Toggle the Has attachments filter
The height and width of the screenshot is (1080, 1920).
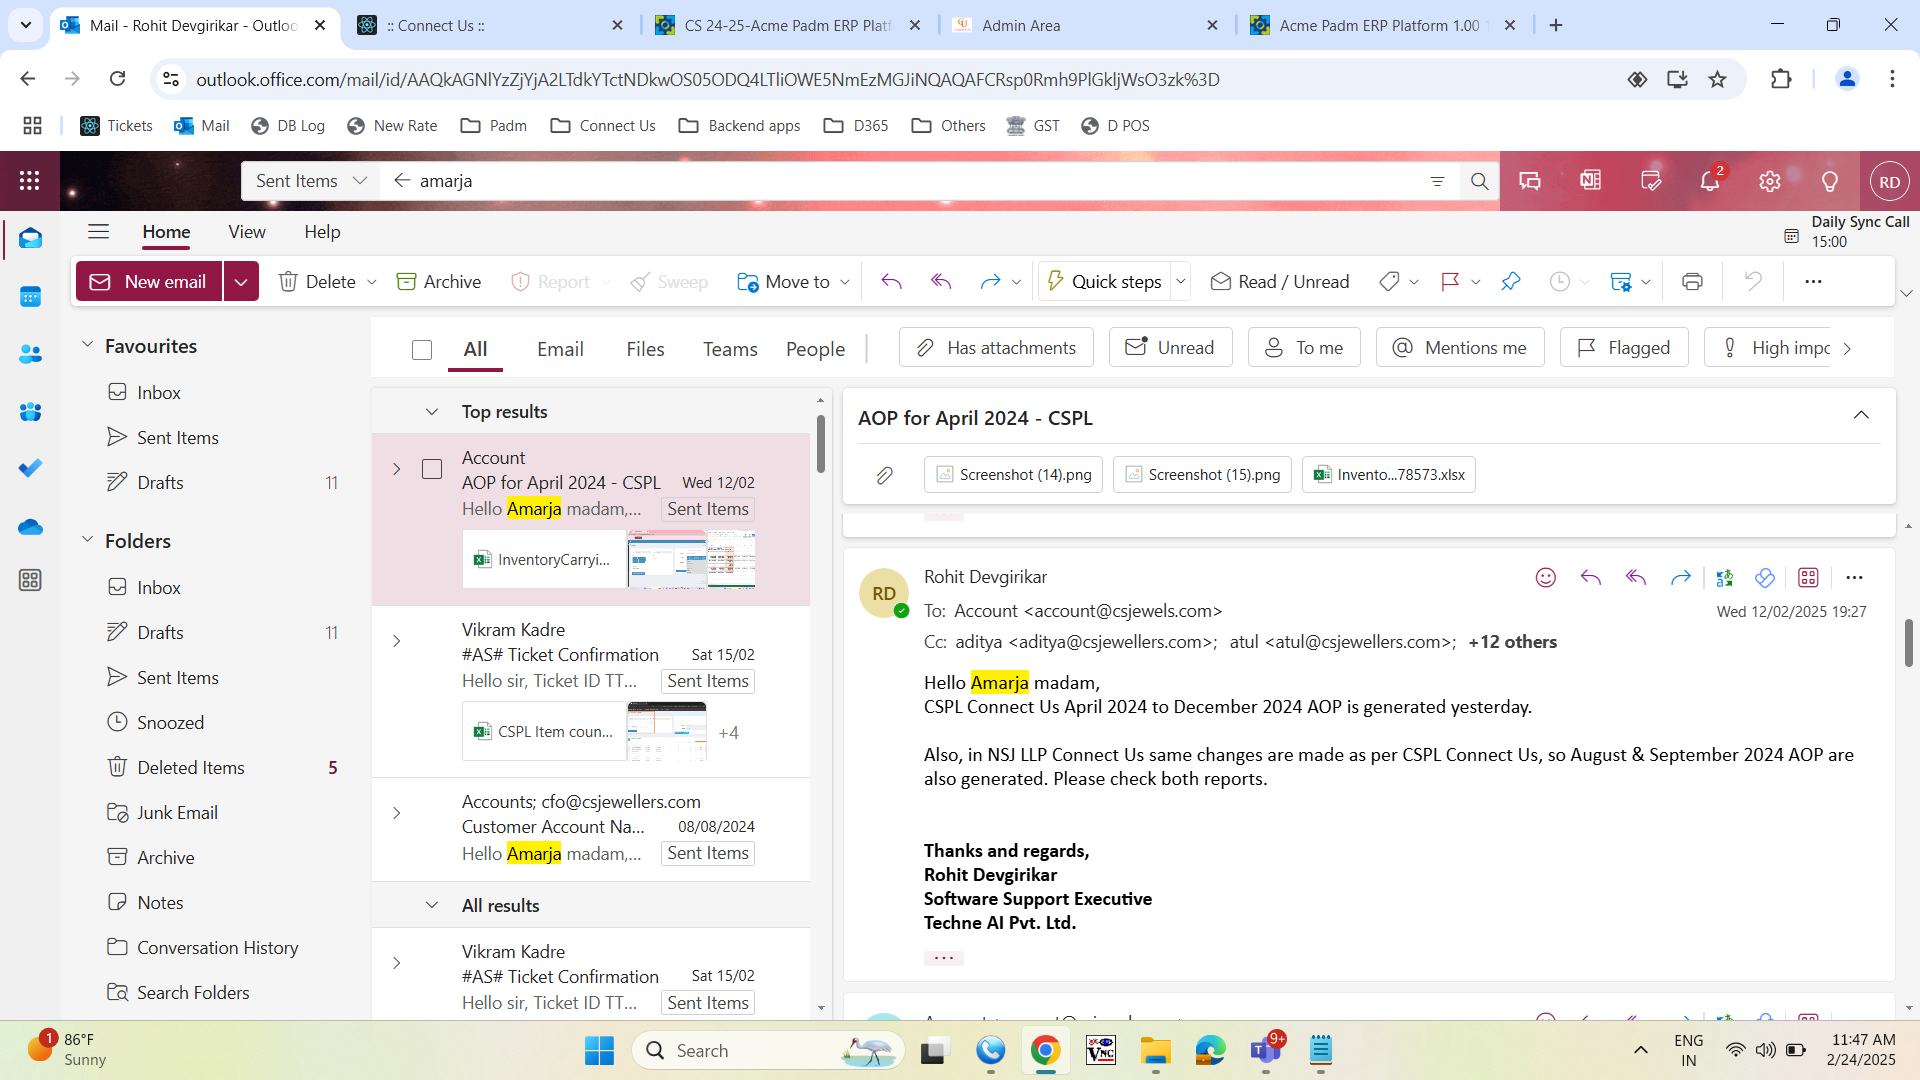[996, 348]
